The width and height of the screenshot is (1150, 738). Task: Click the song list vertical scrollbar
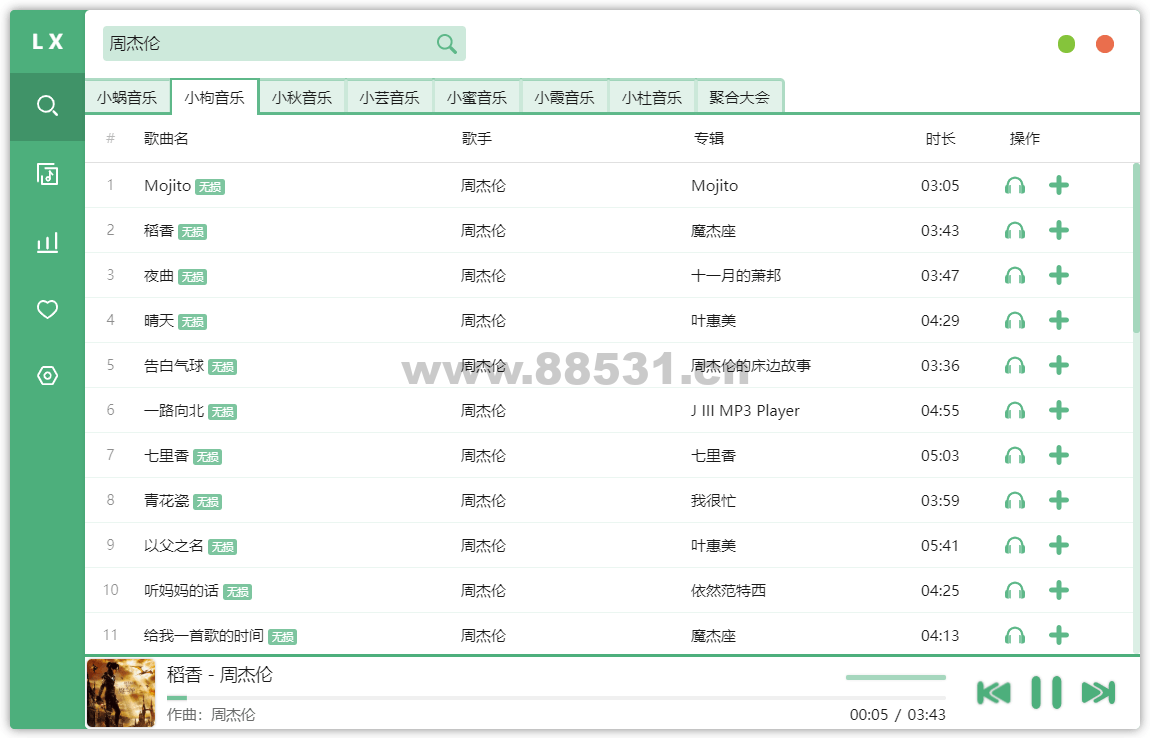(1136, 248)
